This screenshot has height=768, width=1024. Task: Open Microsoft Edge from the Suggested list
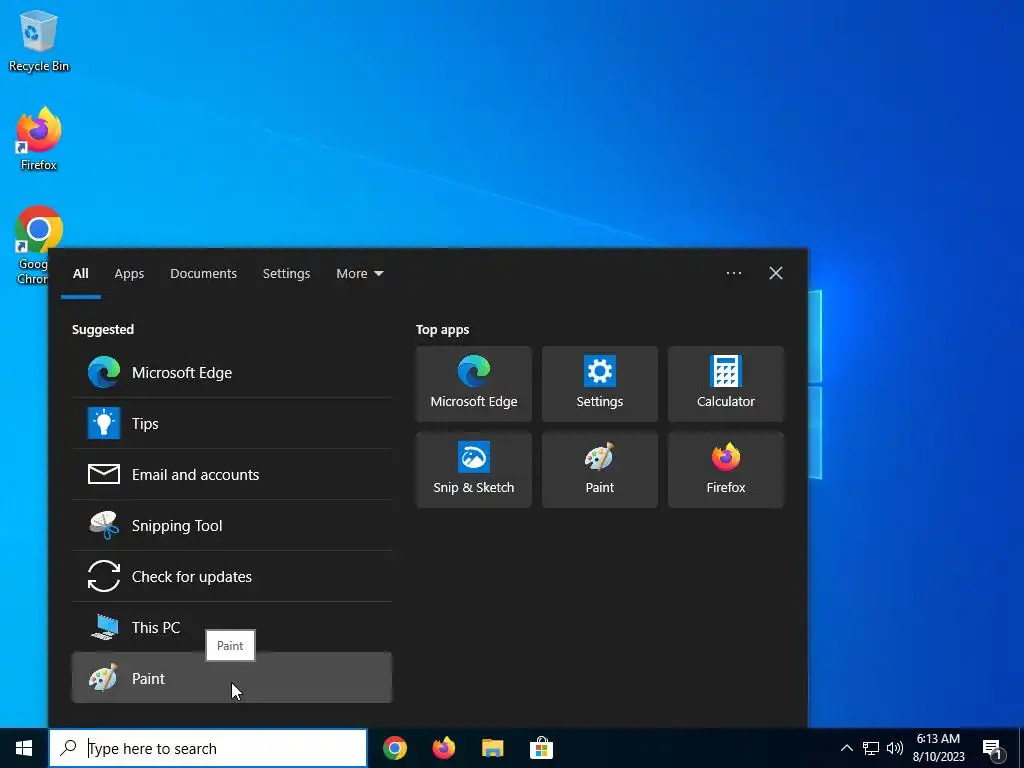click(x=232, y=372)
